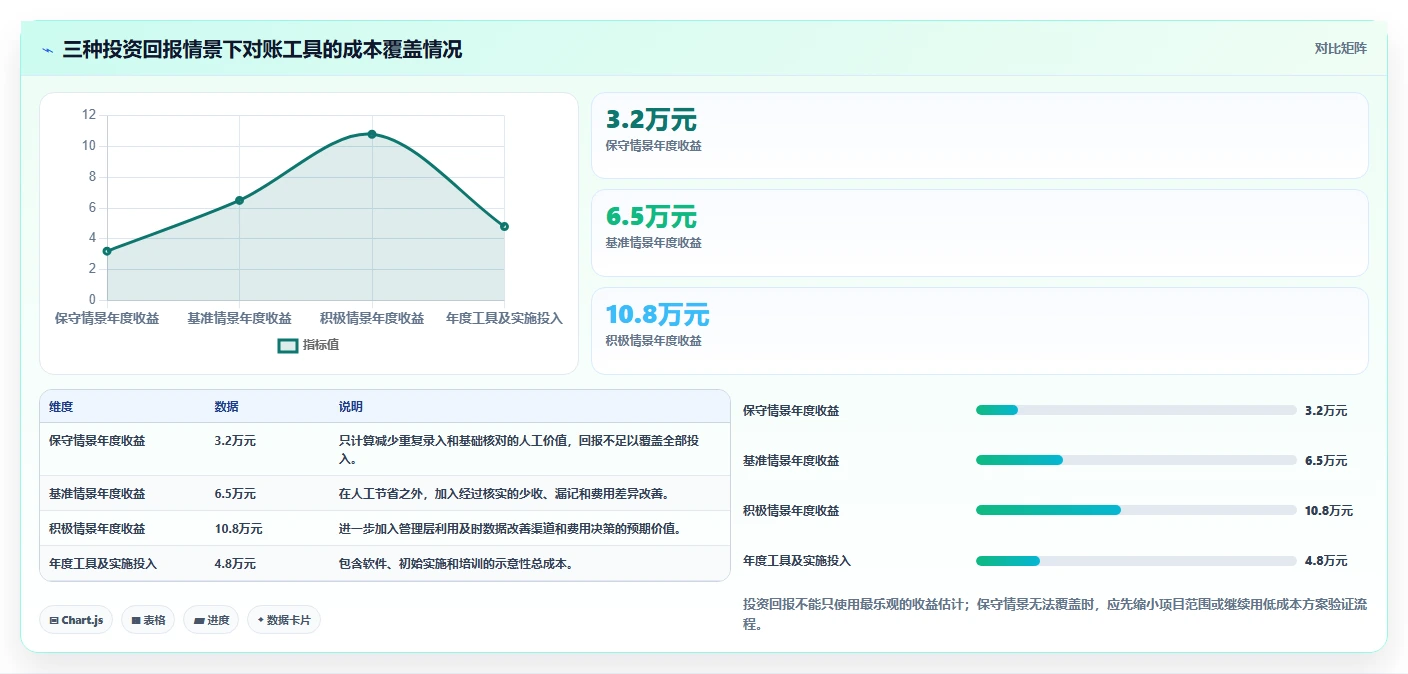Click the x-axis label 积极情景年度收益
This screenshot has height=674, width=1408.
point(372,318)
